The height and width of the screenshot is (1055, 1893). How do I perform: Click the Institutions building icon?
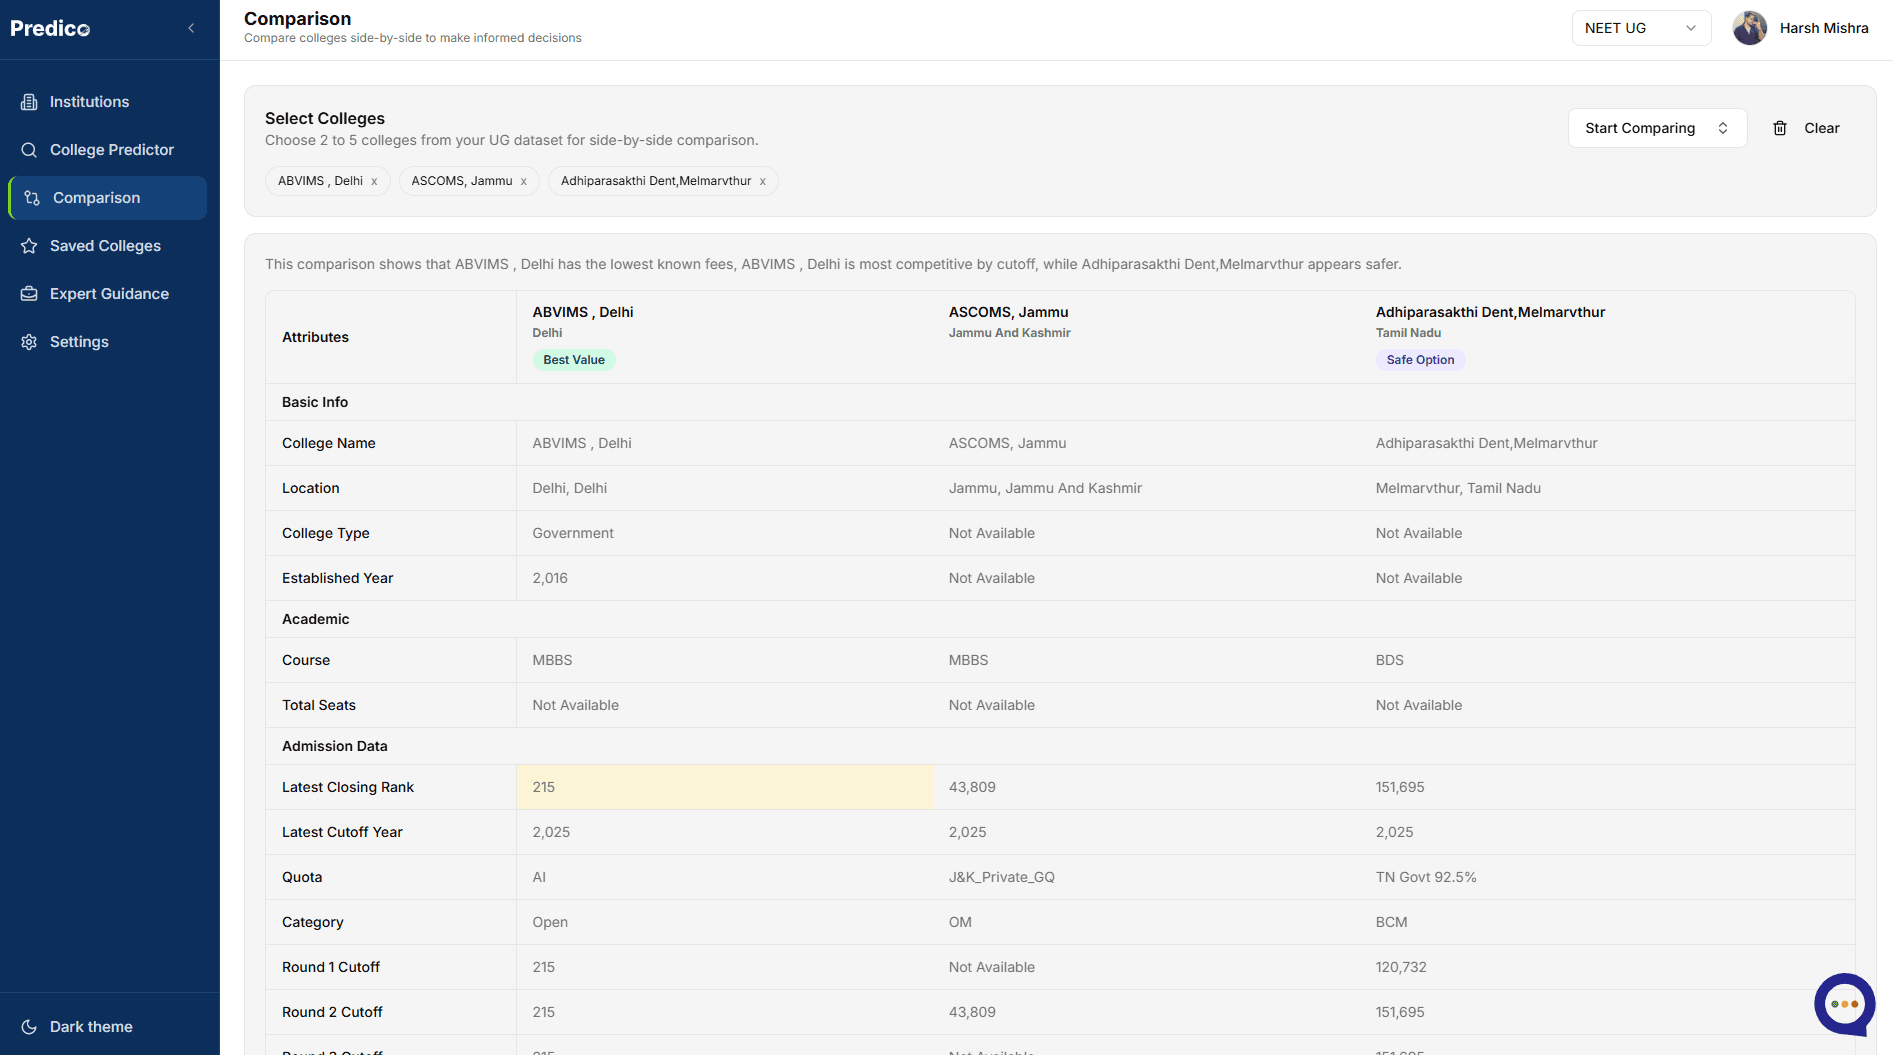click(x=29, y=102)
